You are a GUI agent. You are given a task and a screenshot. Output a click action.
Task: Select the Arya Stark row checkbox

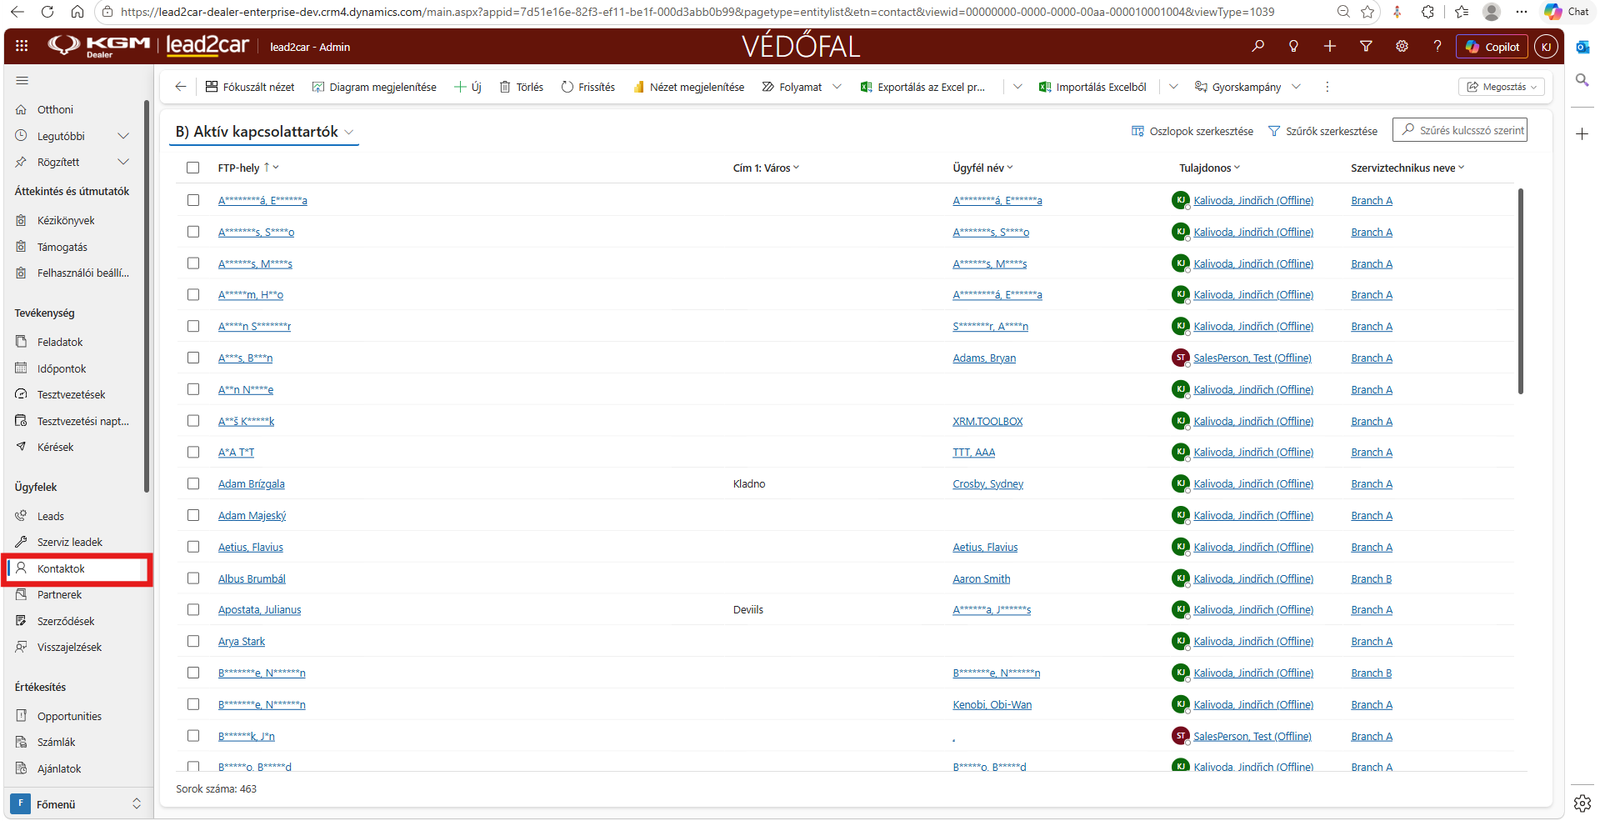pyautogui.click(x=193, y=641)
